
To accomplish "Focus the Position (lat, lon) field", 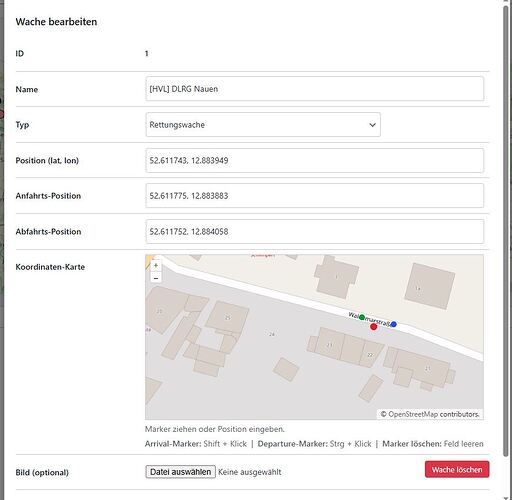I will [315, 160].
